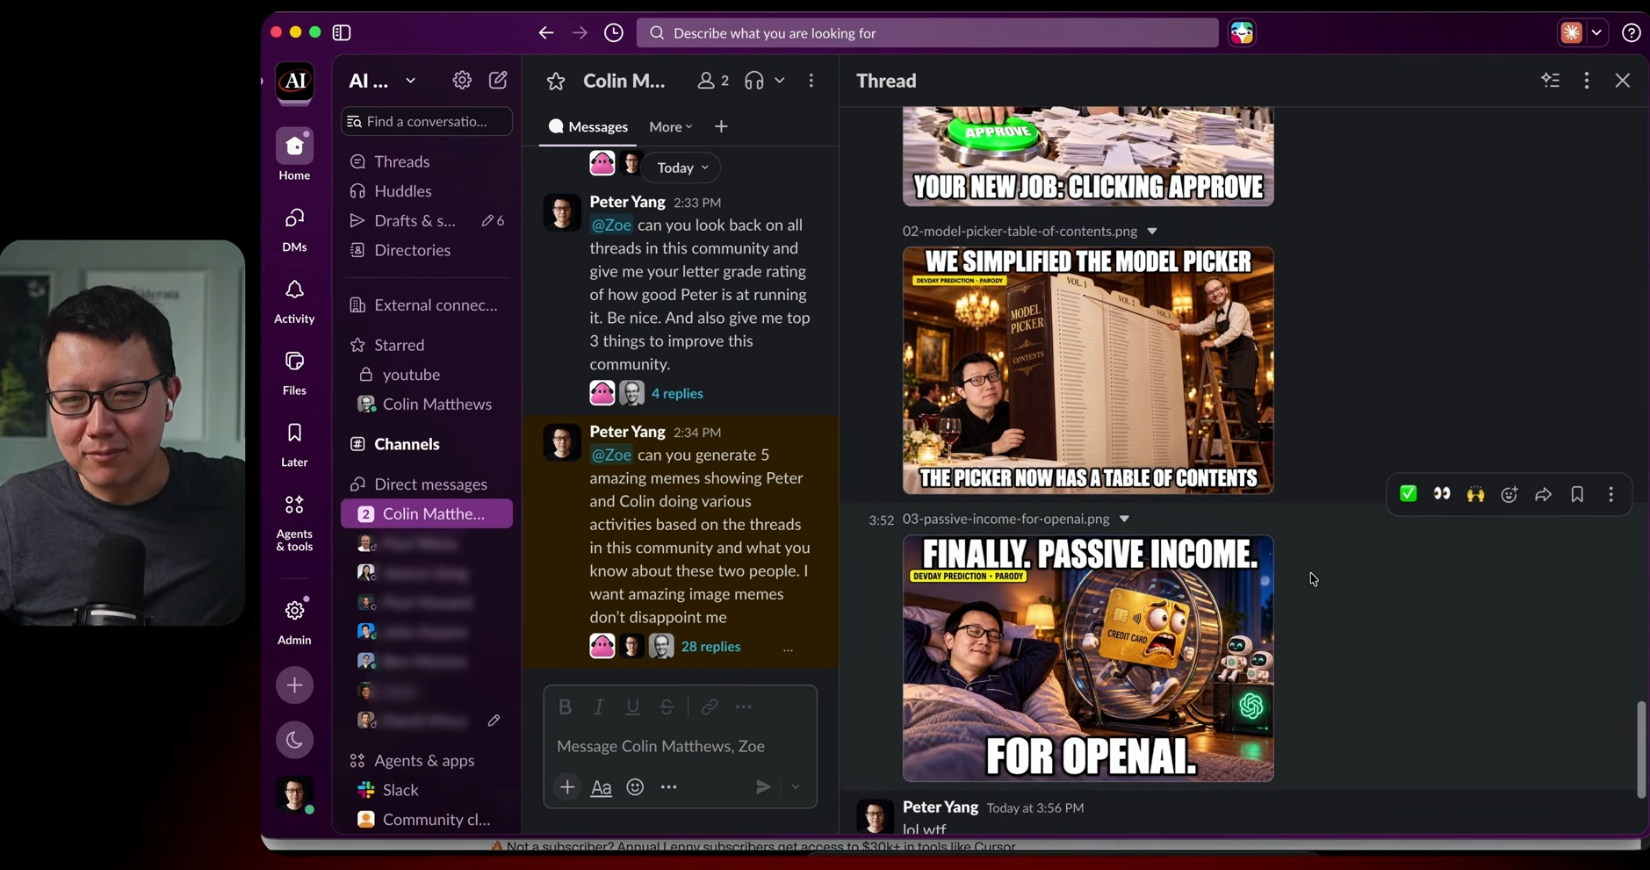Image resolution: width=1650 pixels, height=870 pixels.
Task: Toggle italic formatting in composer
Action: coord(599,707)
